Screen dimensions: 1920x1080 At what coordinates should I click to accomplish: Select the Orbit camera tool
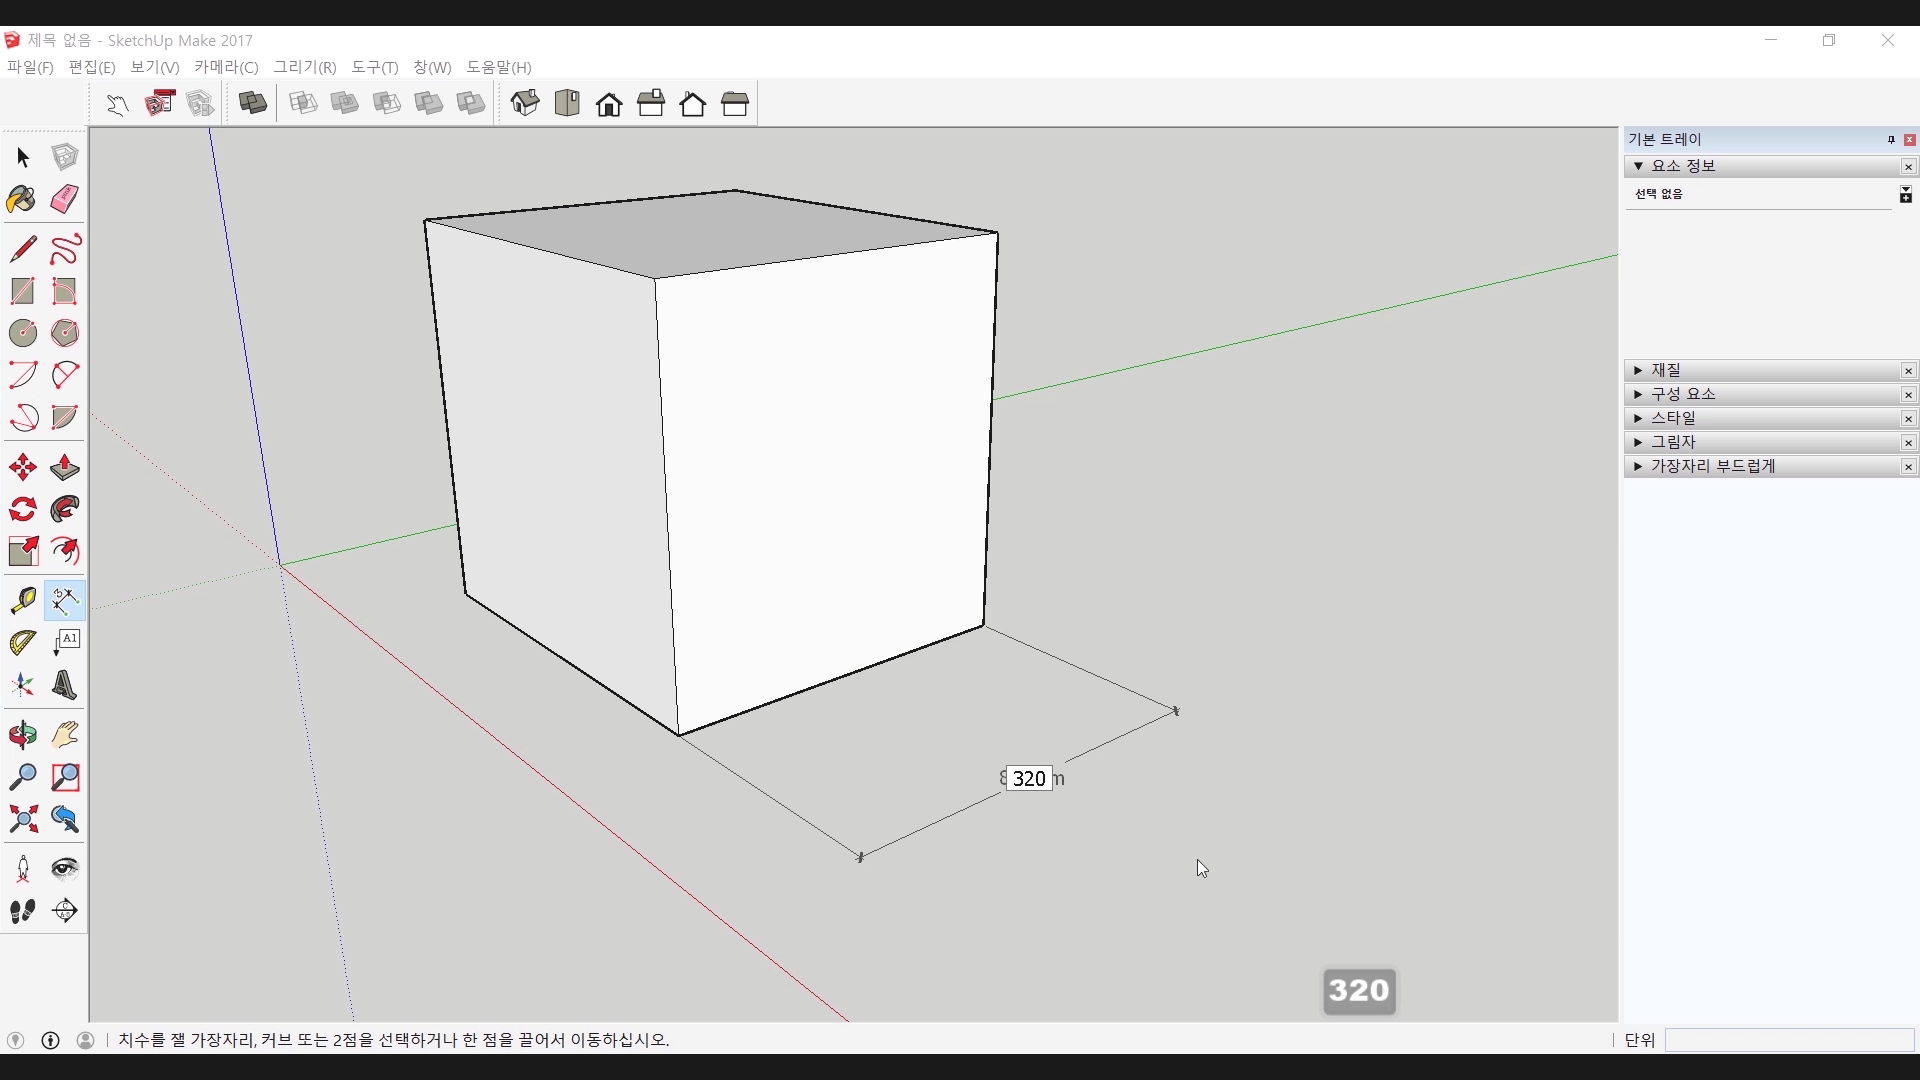(22, 736)
